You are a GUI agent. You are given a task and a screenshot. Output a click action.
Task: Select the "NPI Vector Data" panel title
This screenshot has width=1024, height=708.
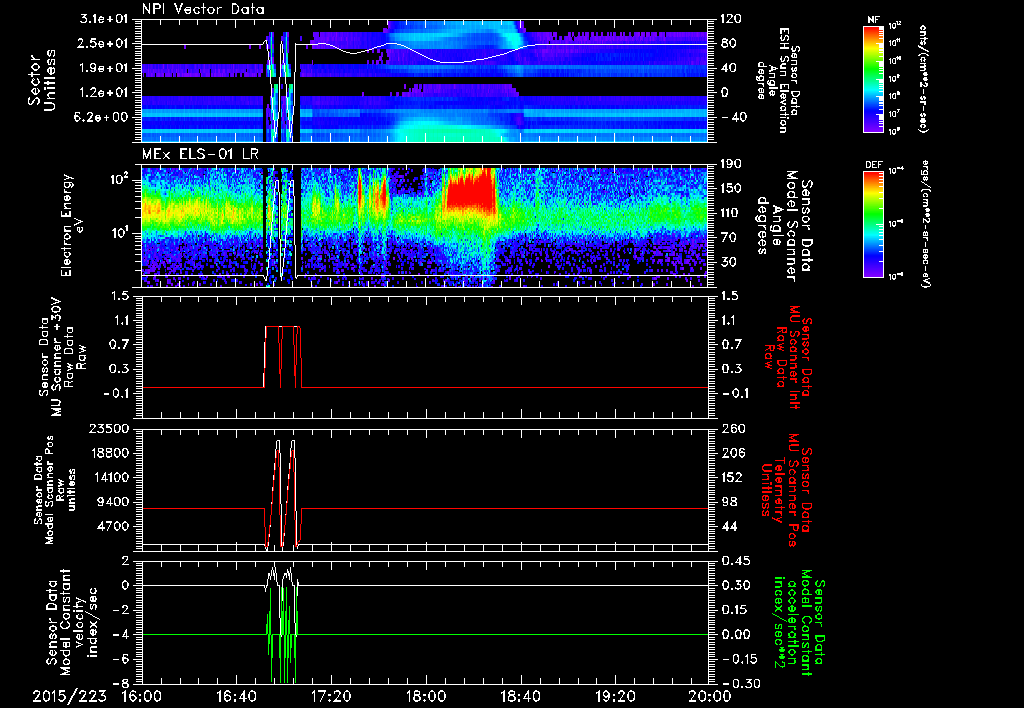point(203,9)
